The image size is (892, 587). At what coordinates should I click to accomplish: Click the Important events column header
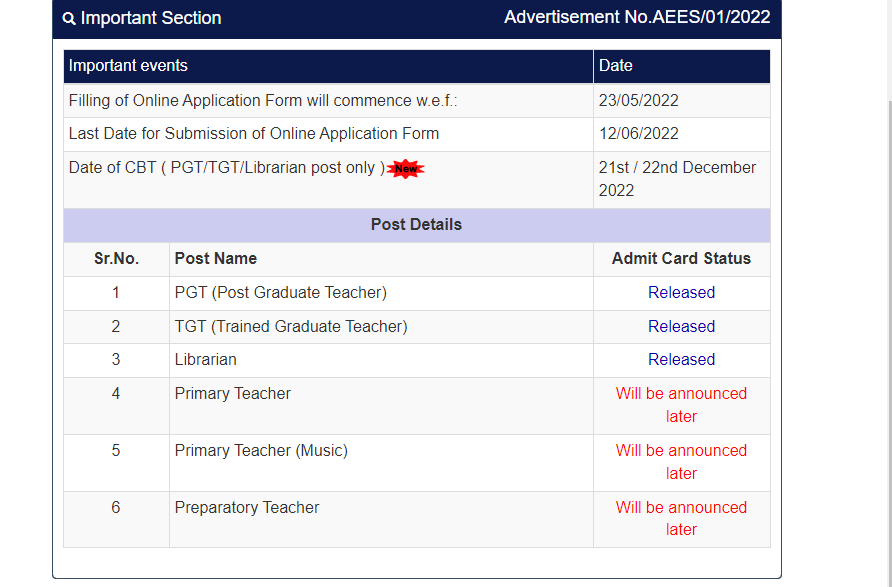[128, 66]
